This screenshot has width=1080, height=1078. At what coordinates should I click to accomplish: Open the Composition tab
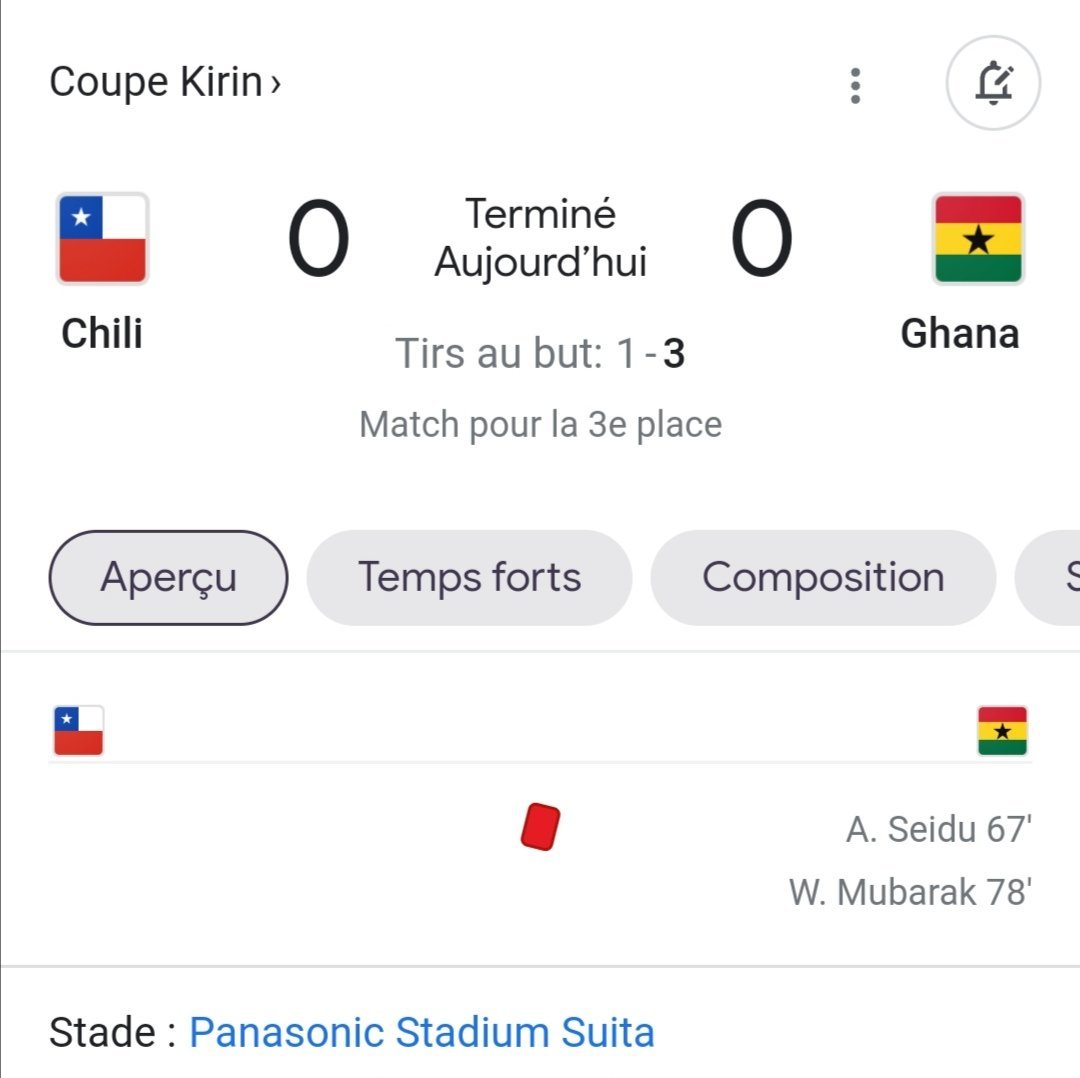(823, 577)
